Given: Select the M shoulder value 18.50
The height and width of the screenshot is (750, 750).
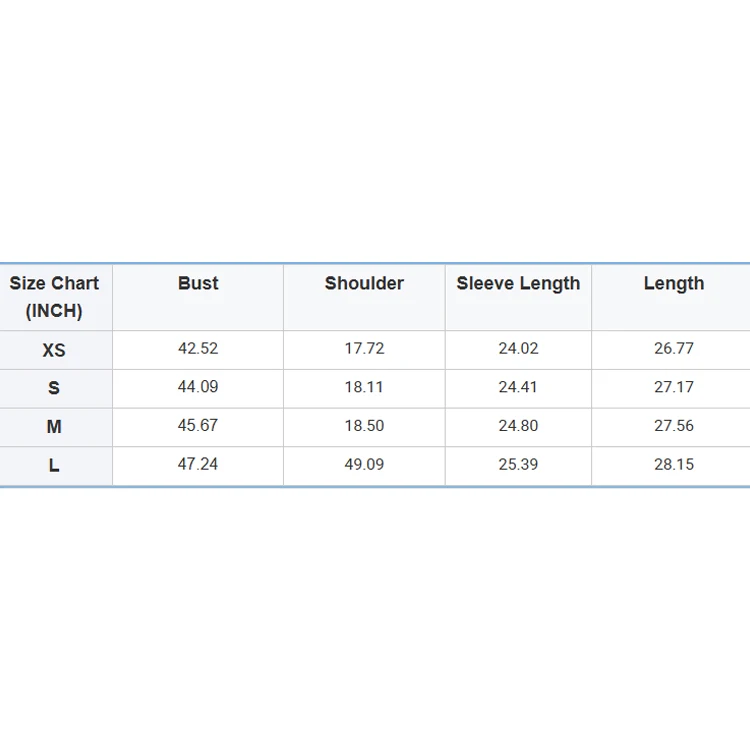Looking at the screenshot, I should click(x=364, y=426).
